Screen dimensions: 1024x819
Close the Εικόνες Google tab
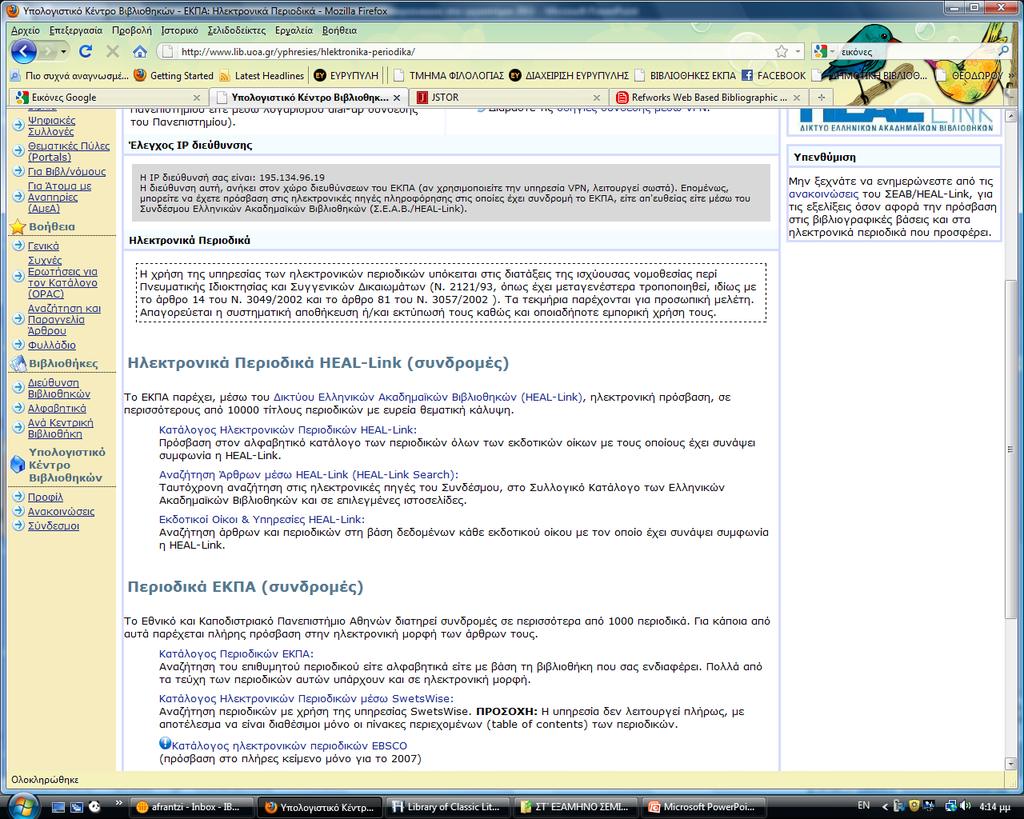coord(197,97)
